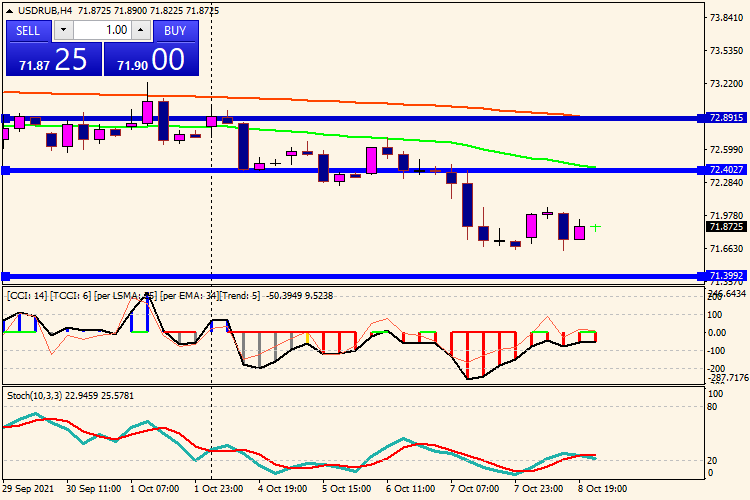Click the 4 Oct 19:00 time label
This screenshot has width=750, height=500.
pos(282,489)
